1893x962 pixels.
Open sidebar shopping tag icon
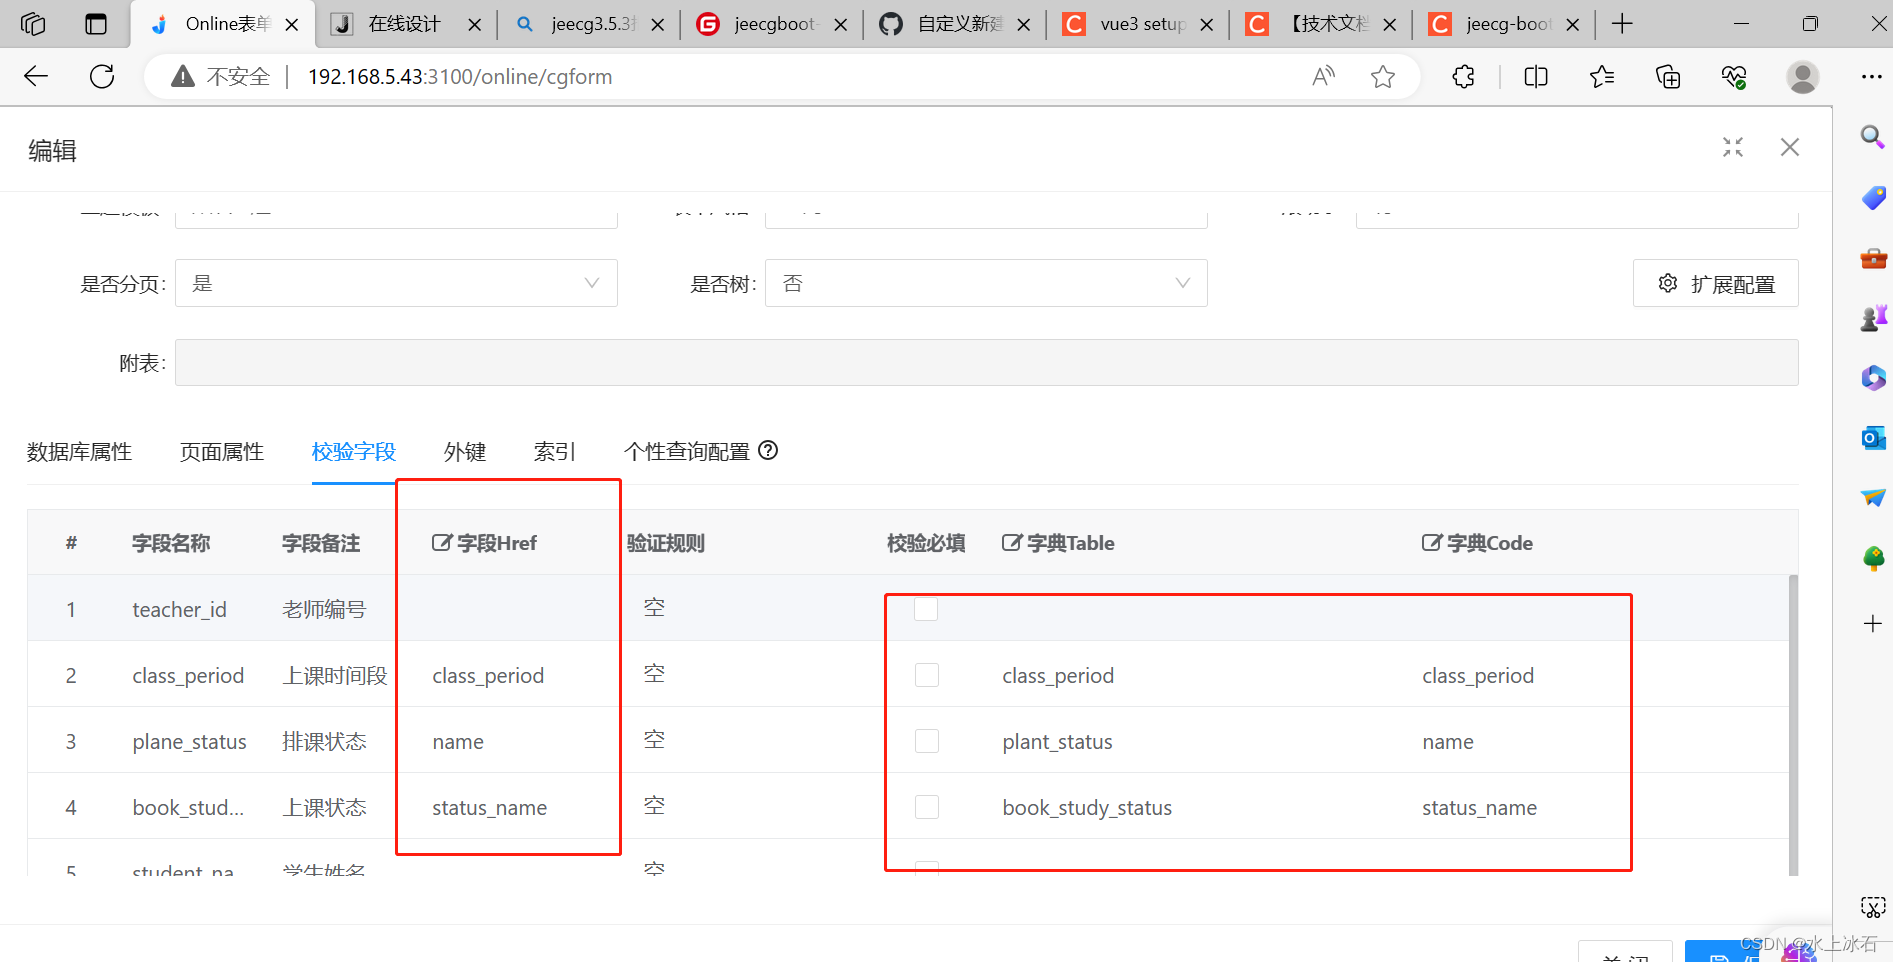pyautogui.click(x=1873, y=197)
